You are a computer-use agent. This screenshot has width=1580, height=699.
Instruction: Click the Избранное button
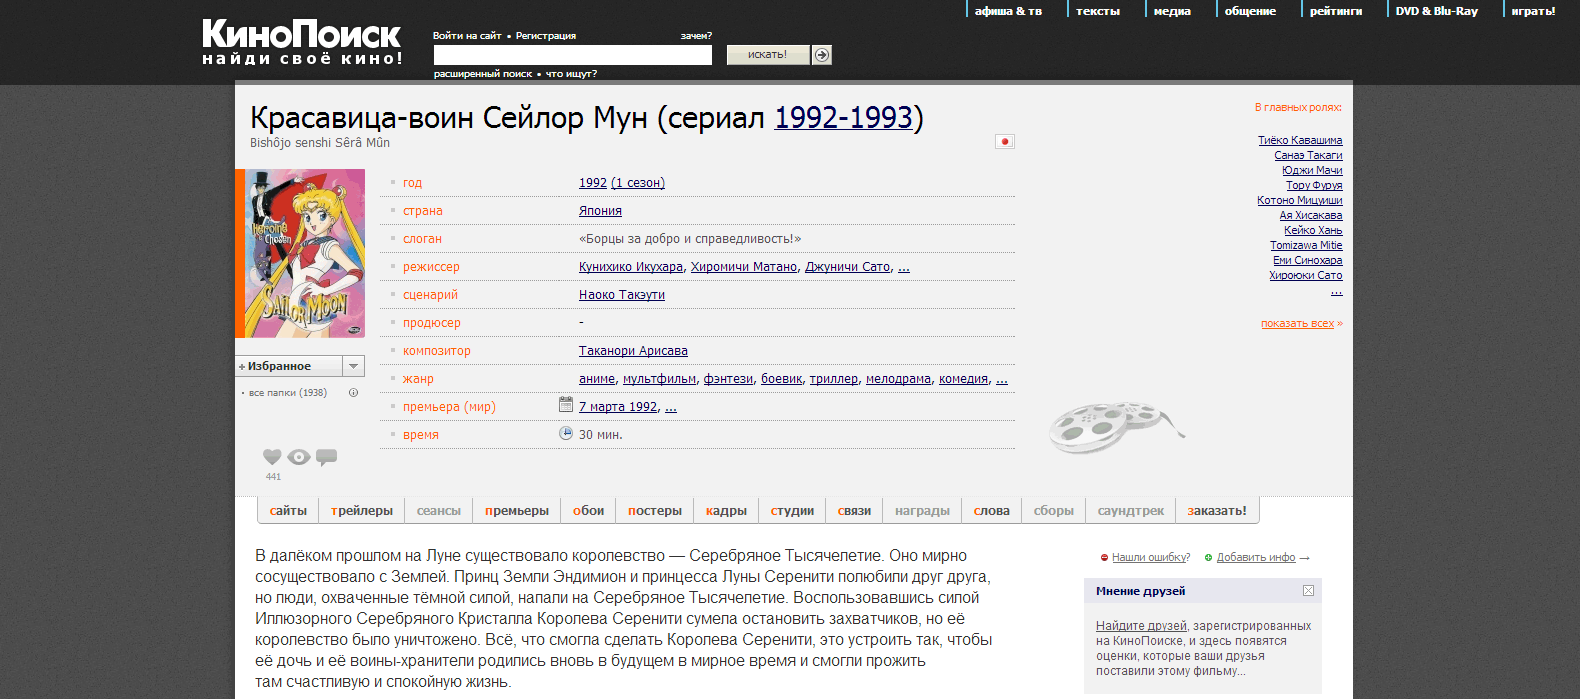[x=289, y=366]
